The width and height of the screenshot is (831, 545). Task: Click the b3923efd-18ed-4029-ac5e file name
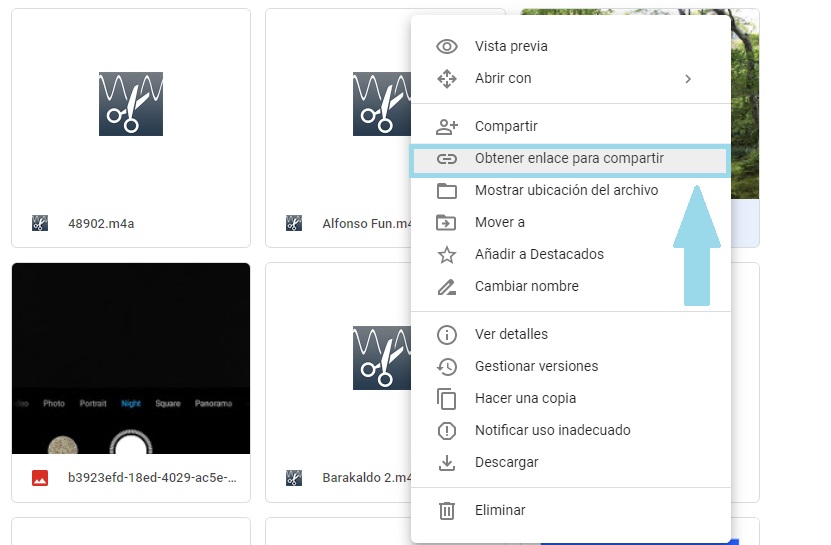pyautogui.click(x=152, y=478)
